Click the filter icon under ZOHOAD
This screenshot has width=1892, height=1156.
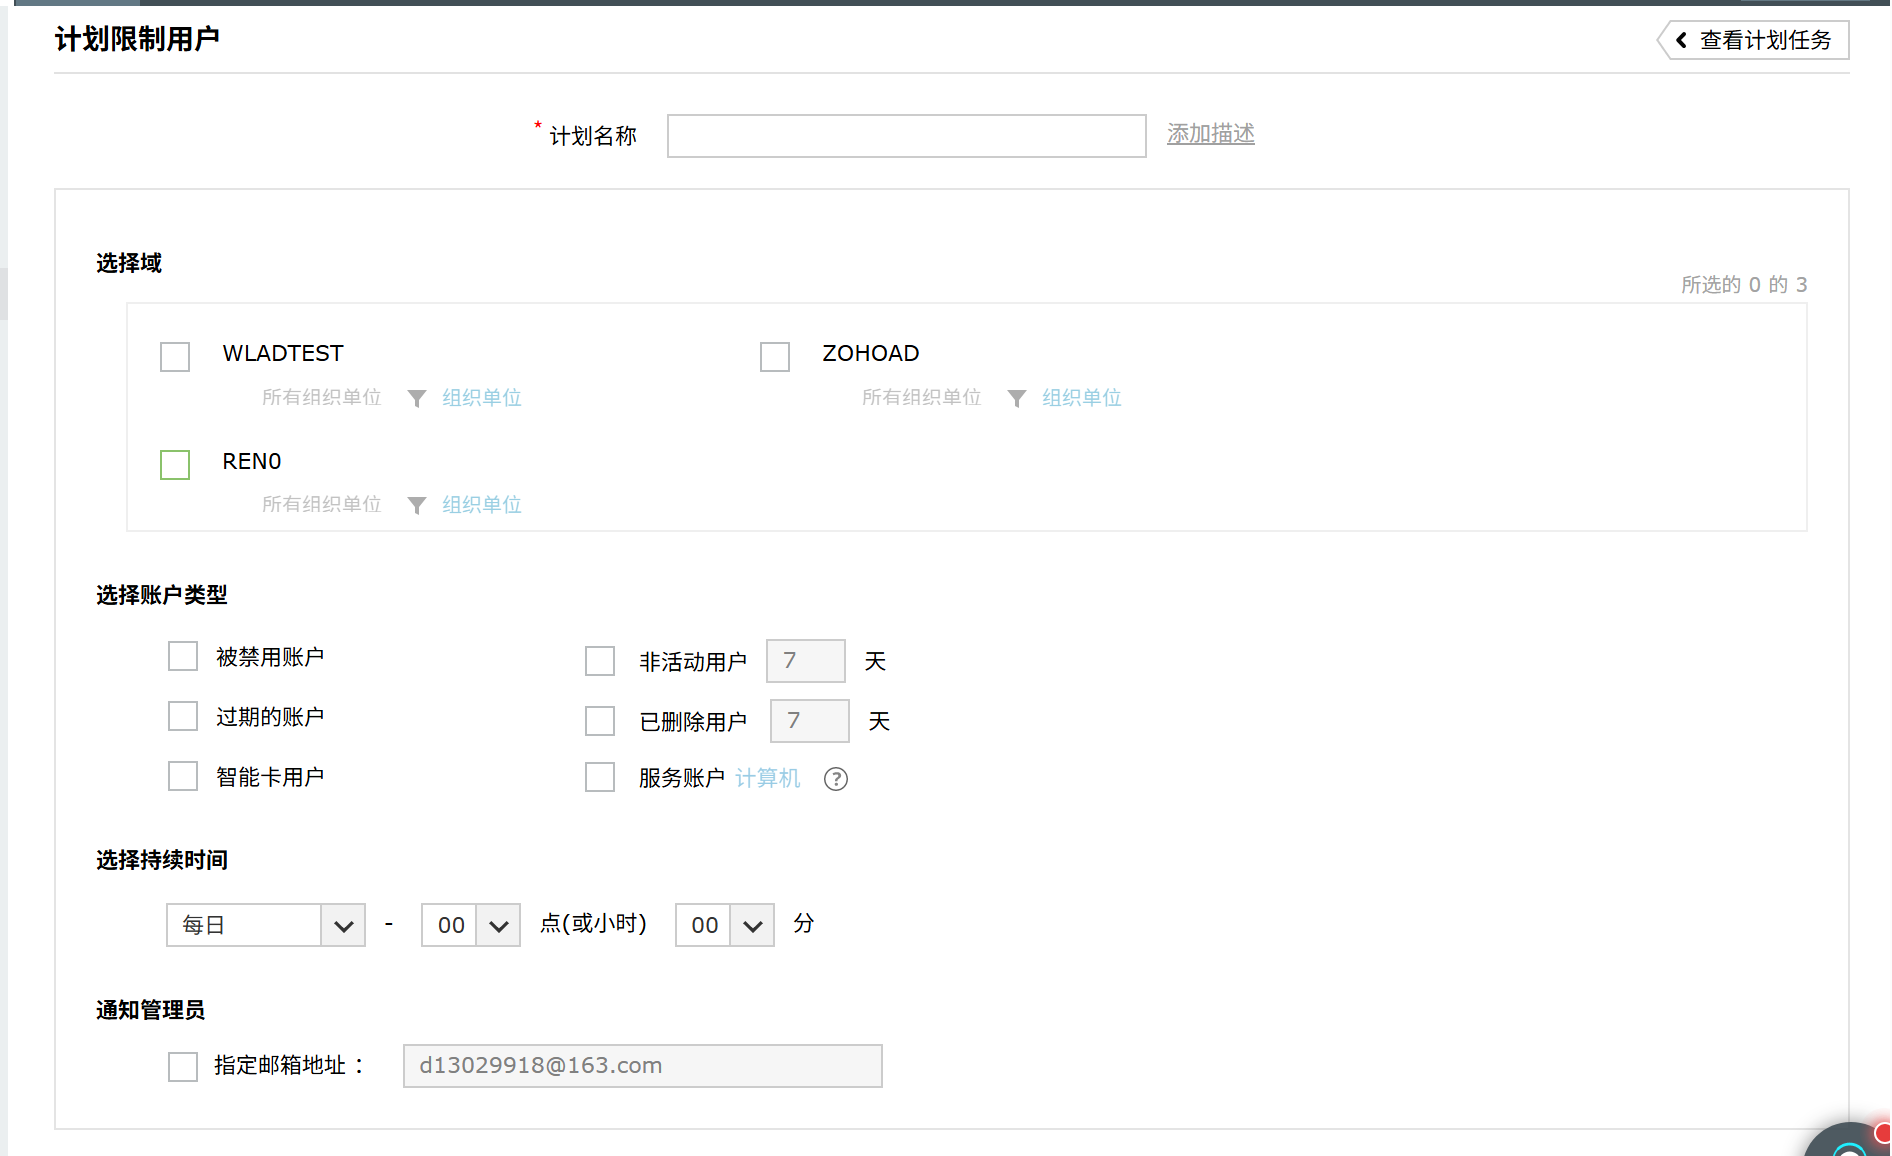[x=1017, y=398]
